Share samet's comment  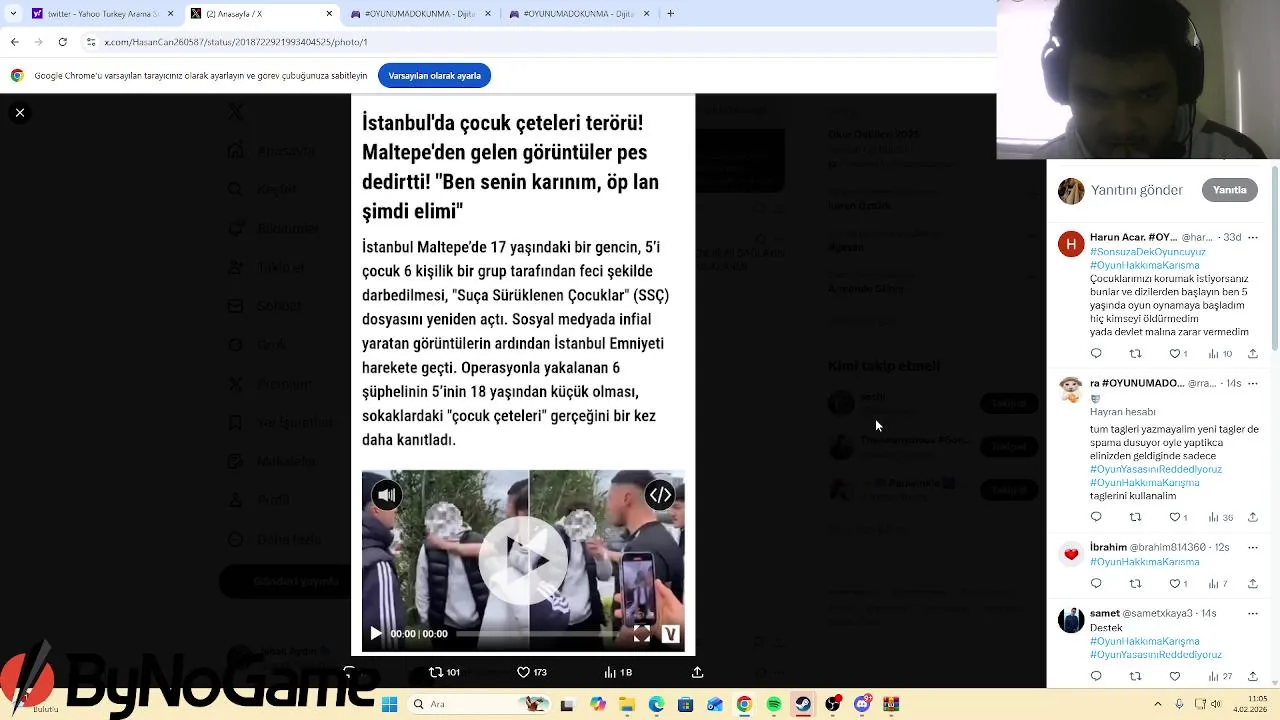pyautogui.click(x=1252, y=677)
